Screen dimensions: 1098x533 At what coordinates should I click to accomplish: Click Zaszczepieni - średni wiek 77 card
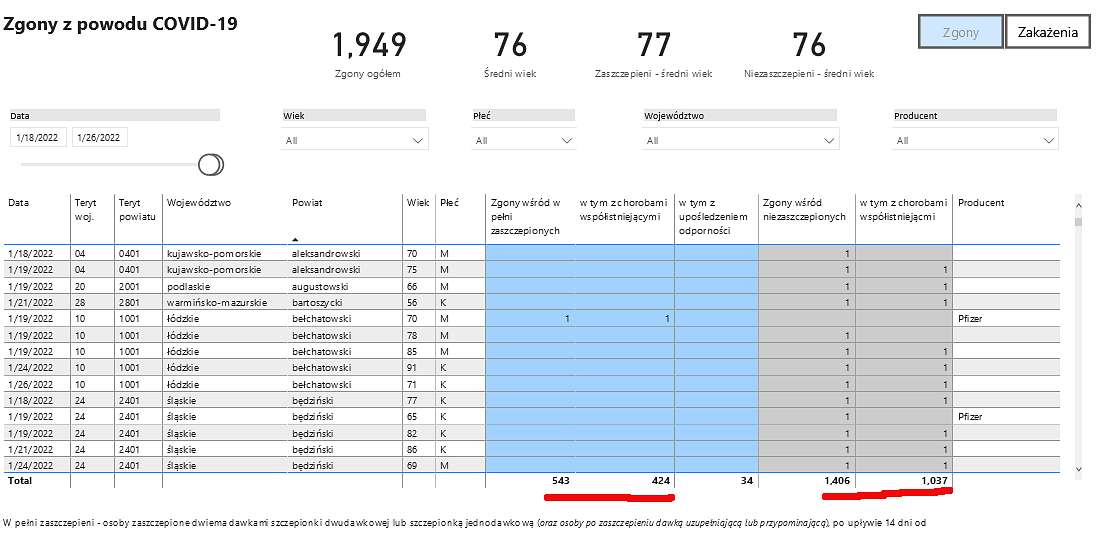coord(653,53)
